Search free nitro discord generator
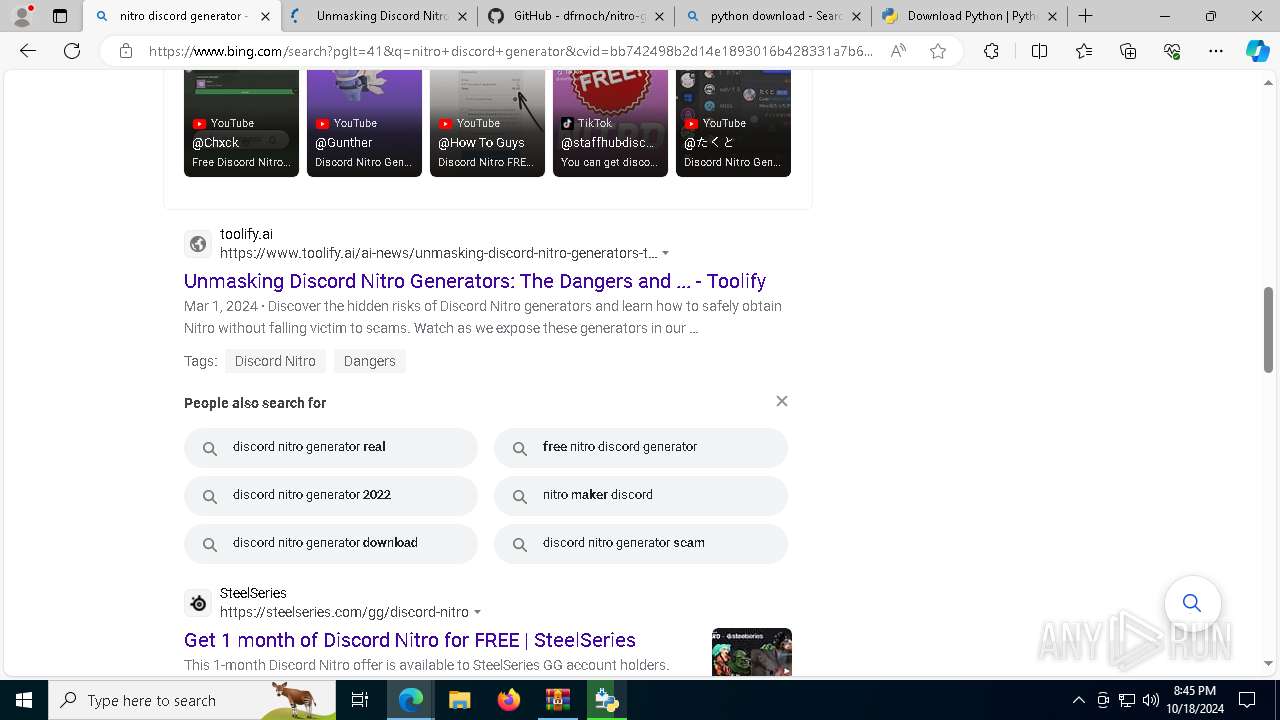Image resolution: width=1280 pixels, height=720 pixels. click(x=641, y=448)
